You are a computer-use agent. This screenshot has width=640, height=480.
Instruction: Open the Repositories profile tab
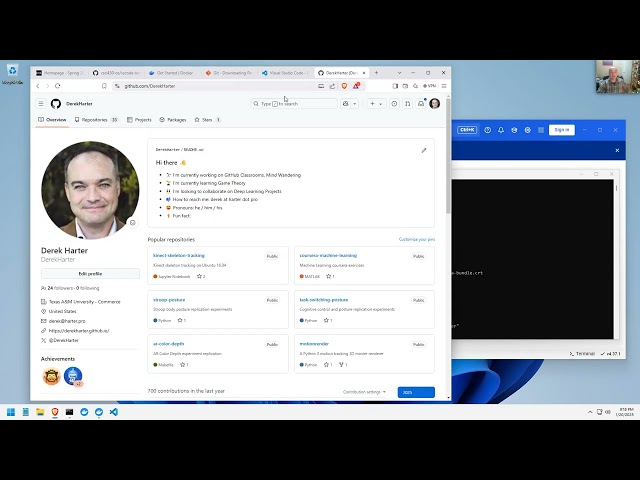pyautogui.click(x=96, y=120)
